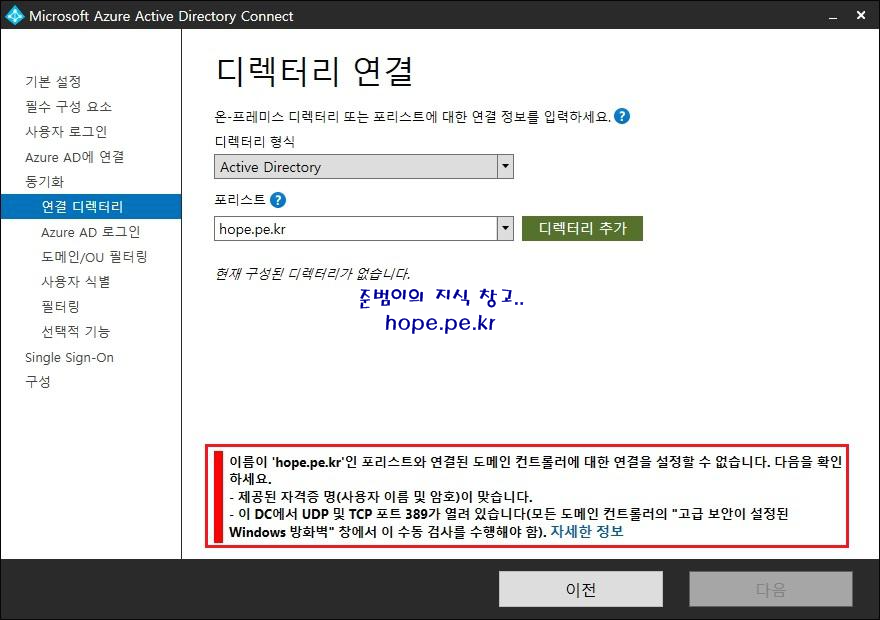Viewport: 880px width, 620px height.
Task: Select 도메인/OU 필터링 in sidebar
Action: tap(94, 256)
